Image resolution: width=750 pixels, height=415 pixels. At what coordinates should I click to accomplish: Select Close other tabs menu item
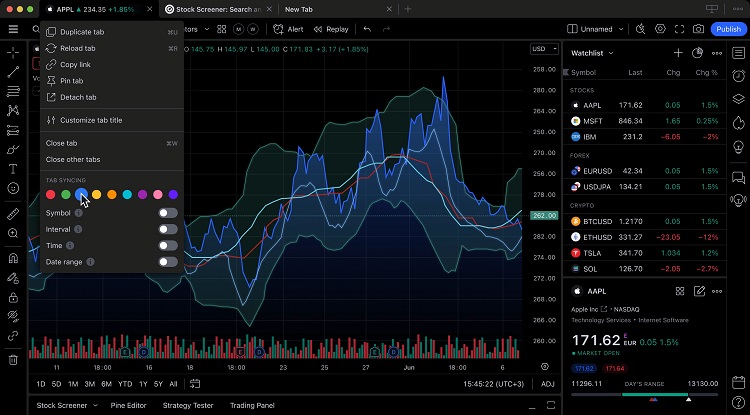73,159
